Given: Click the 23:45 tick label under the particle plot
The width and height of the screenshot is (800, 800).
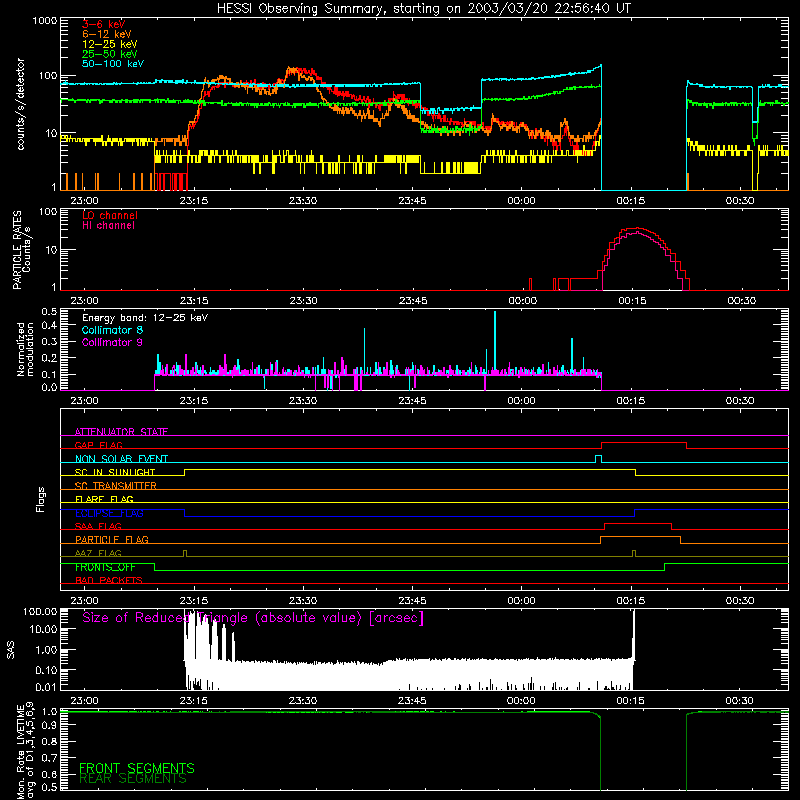Looking at the screenshot, I should pyautogui.click(x=413, y=301).
